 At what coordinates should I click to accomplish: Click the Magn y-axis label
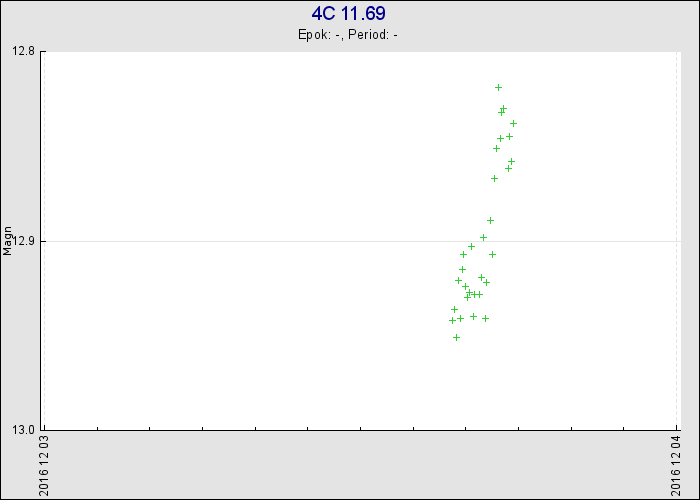(x=7, y=241)
